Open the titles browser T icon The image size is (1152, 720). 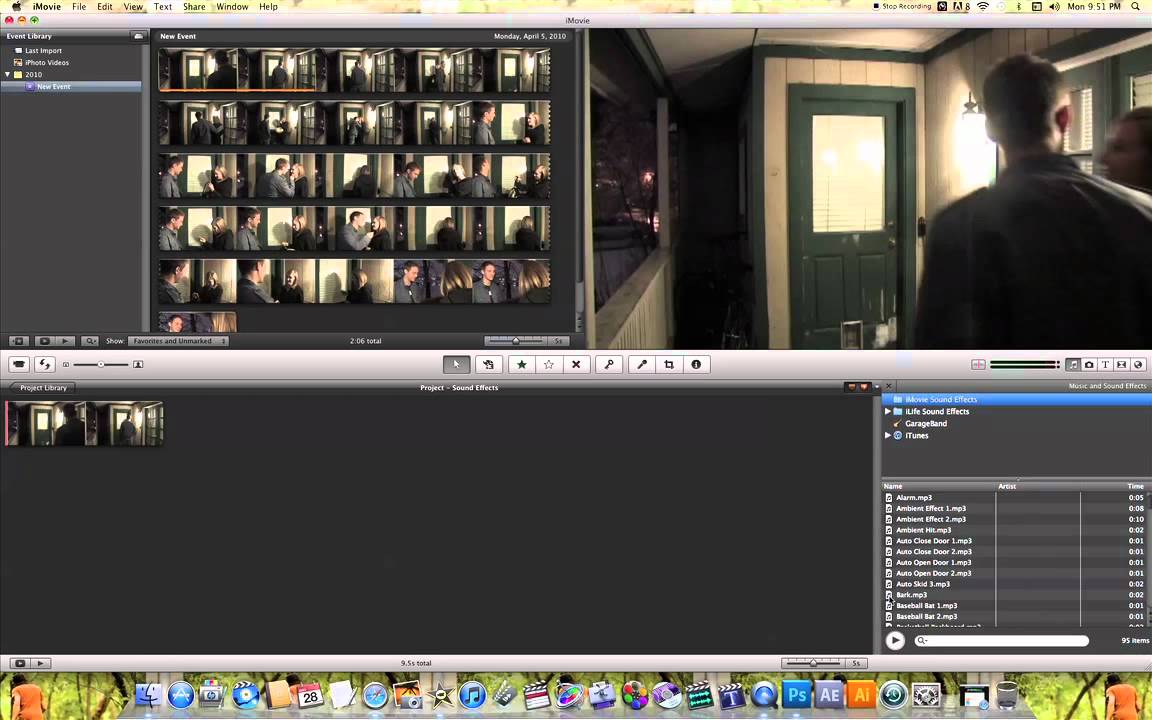[x=1105, y=364]
